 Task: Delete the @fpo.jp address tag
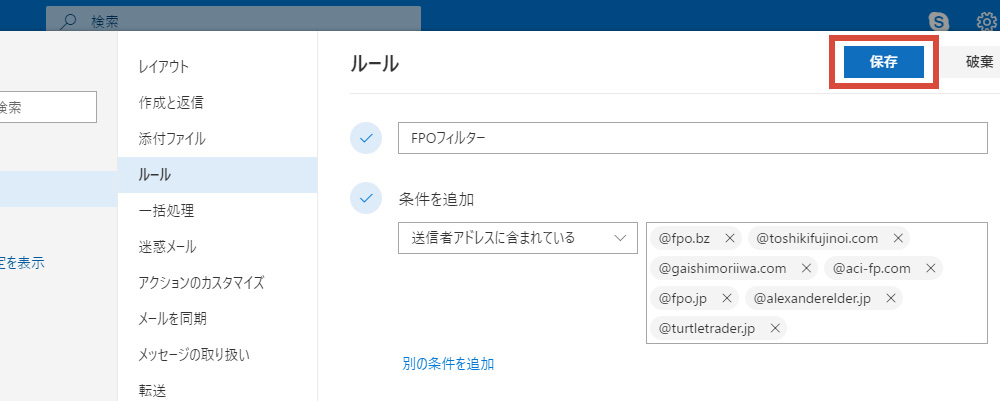[727, 298]
